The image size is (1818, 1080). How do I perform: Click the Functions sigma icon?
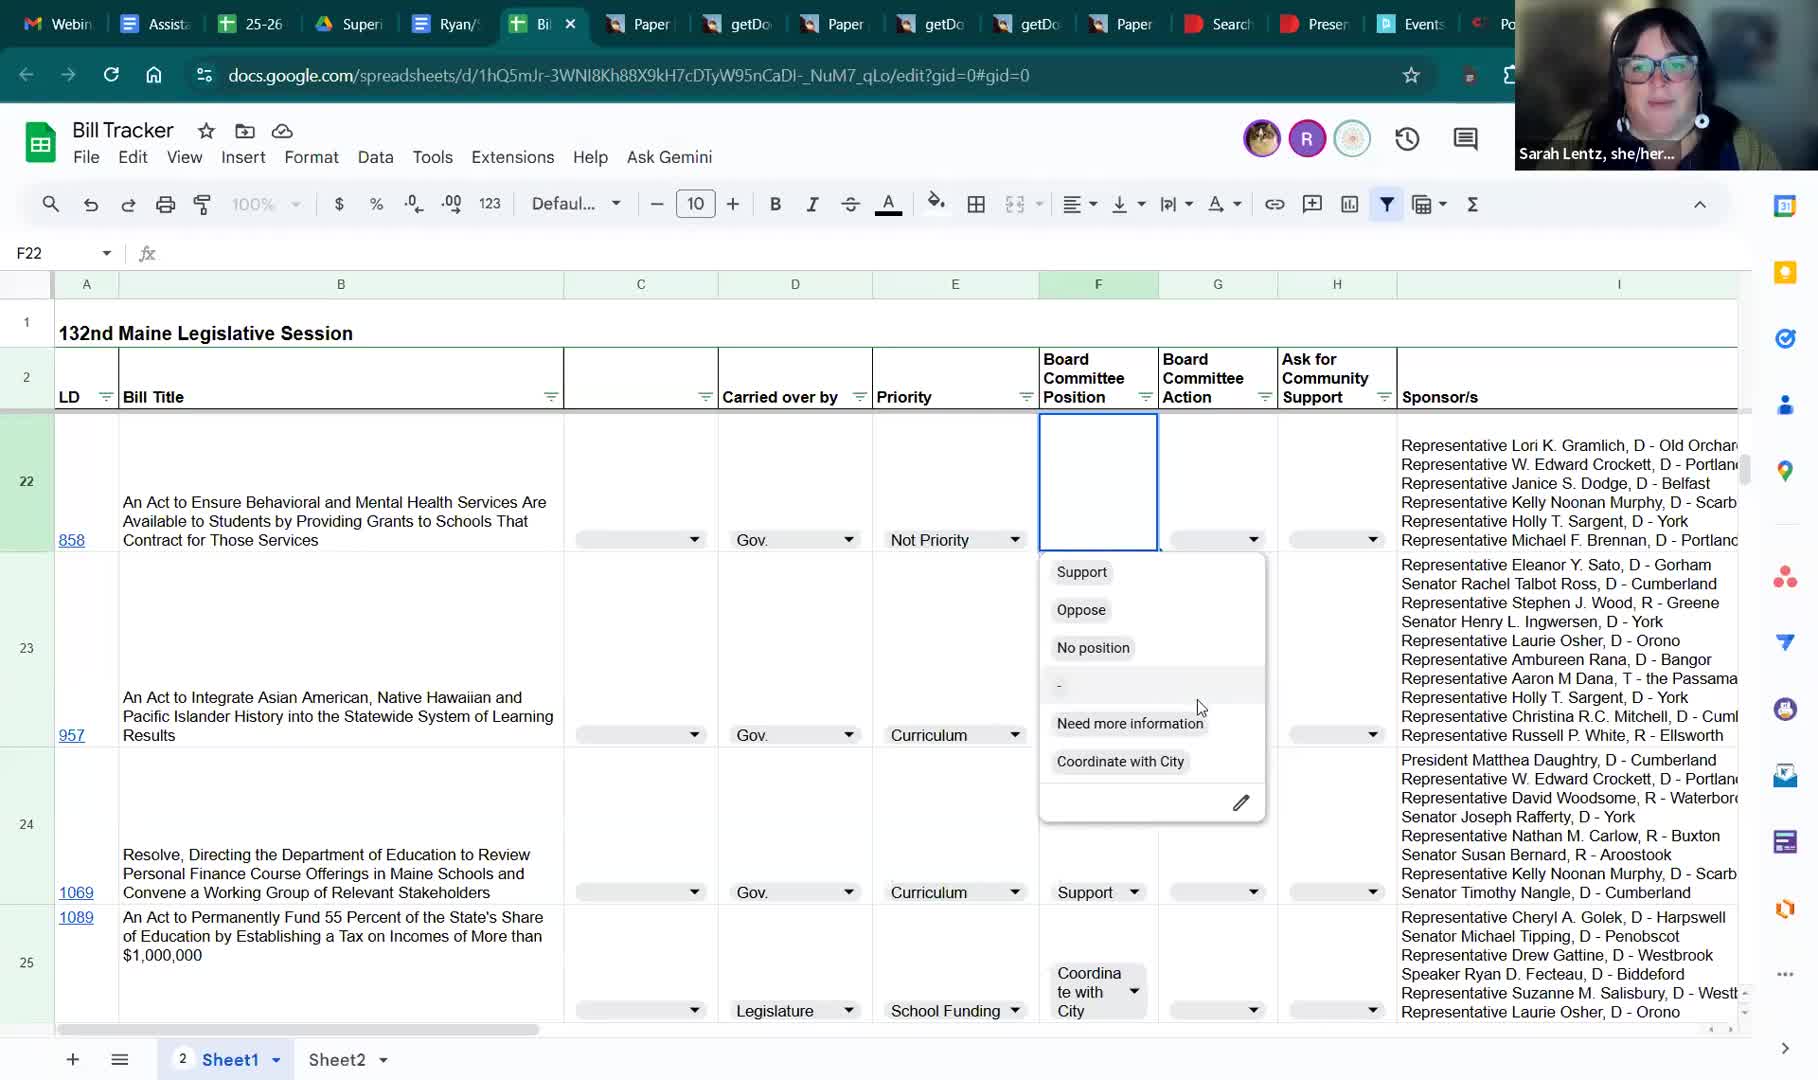point(1472,204)
